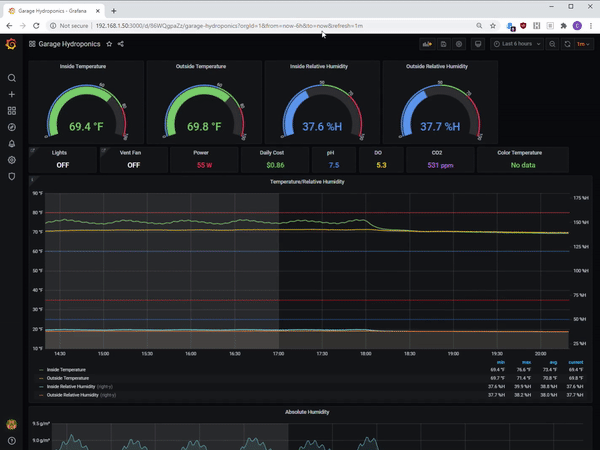Zoom out the time range
Viewport: 600px width, 450px height.
tap(552, 44)
